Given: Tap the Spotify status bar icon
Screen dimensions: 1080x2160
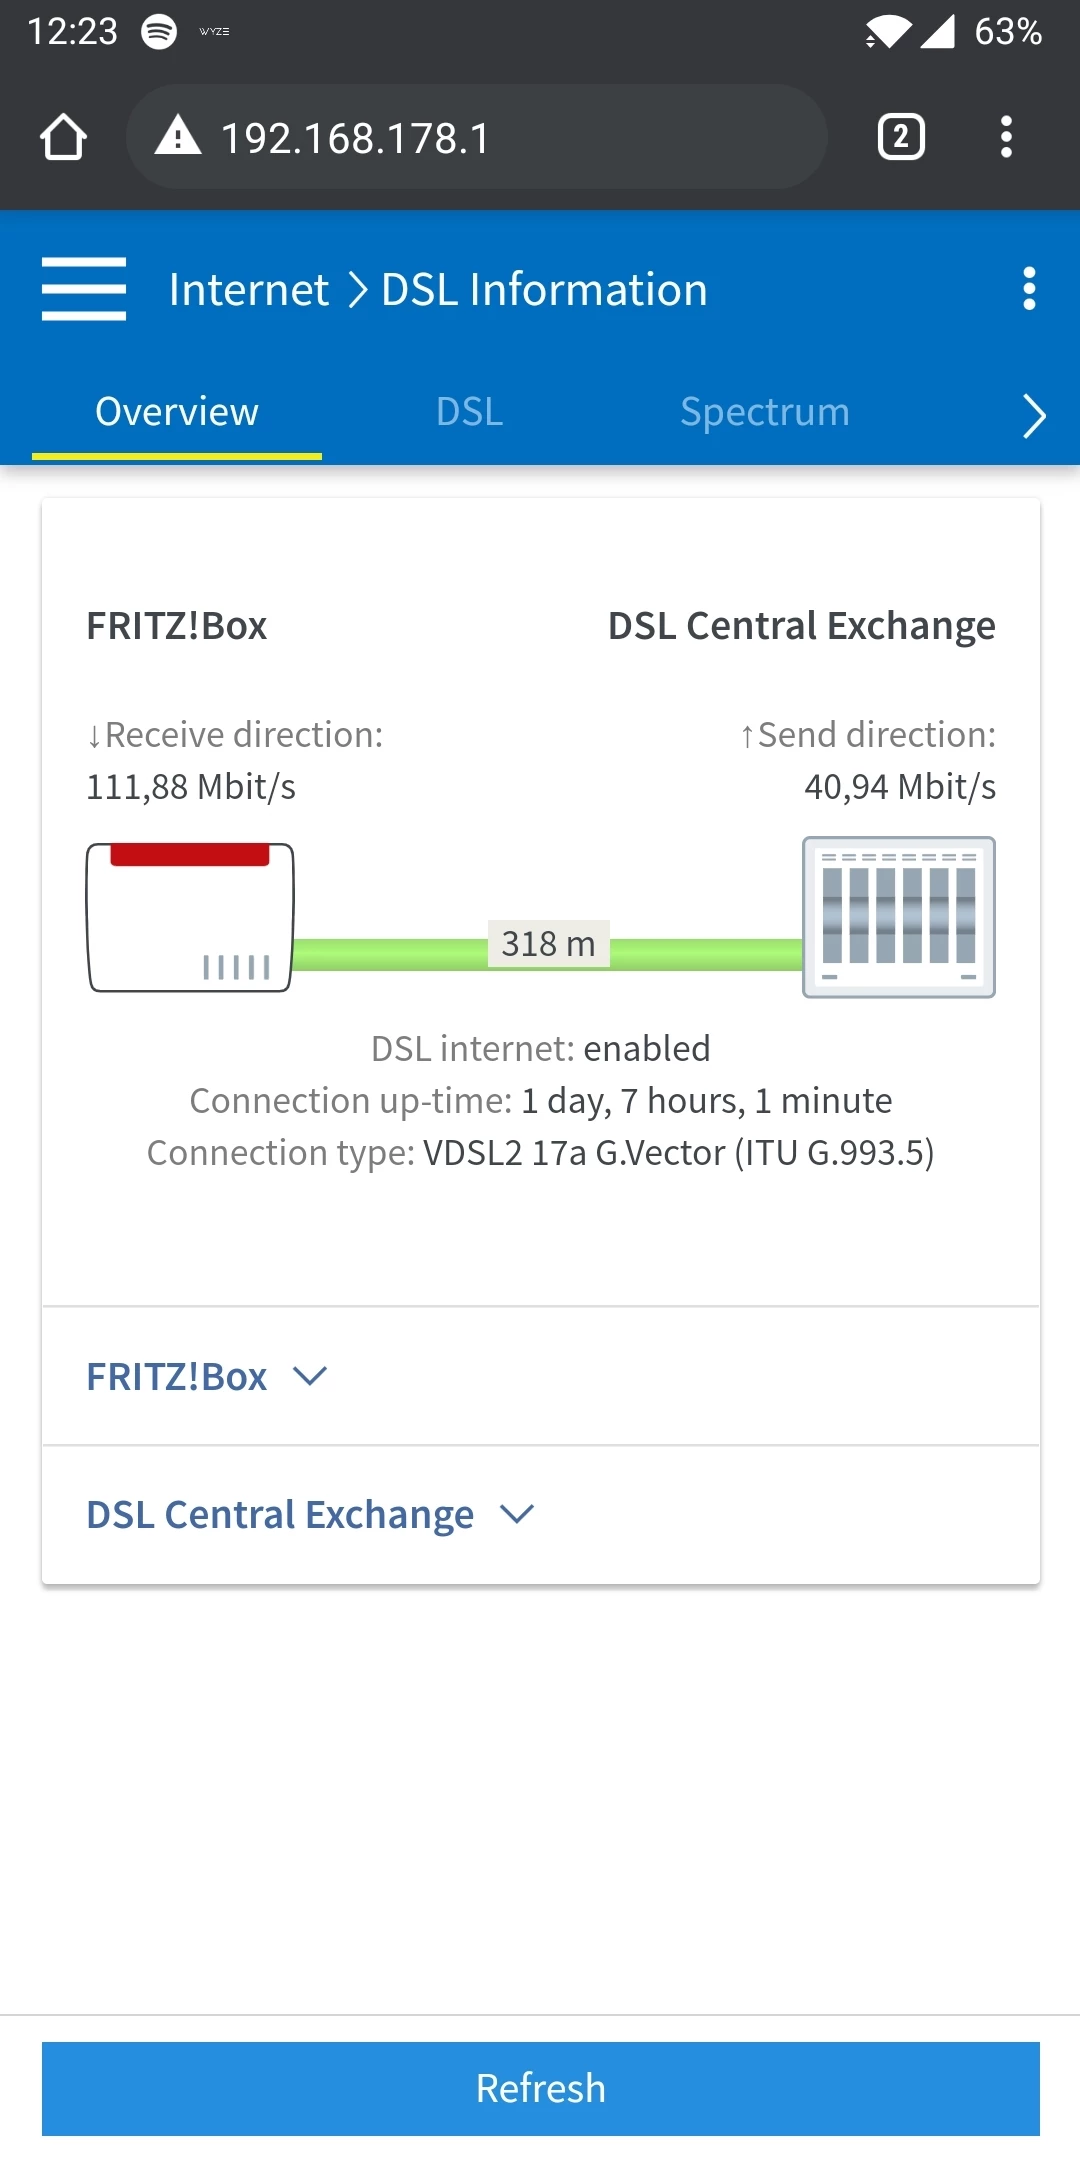Looking at the screenshot, I should pyautogui.click(x=159, y=32).
